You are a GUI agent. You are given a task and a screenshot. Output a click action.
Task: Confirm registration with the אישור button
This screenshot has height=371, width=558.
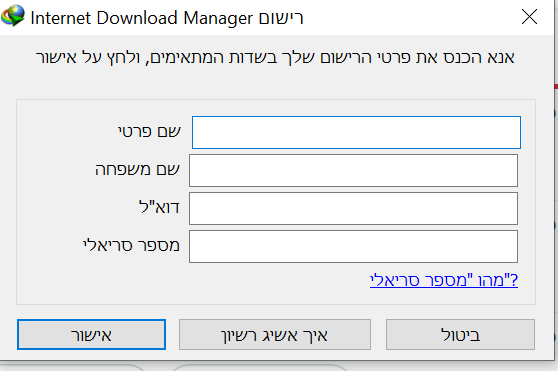[91, 334]
